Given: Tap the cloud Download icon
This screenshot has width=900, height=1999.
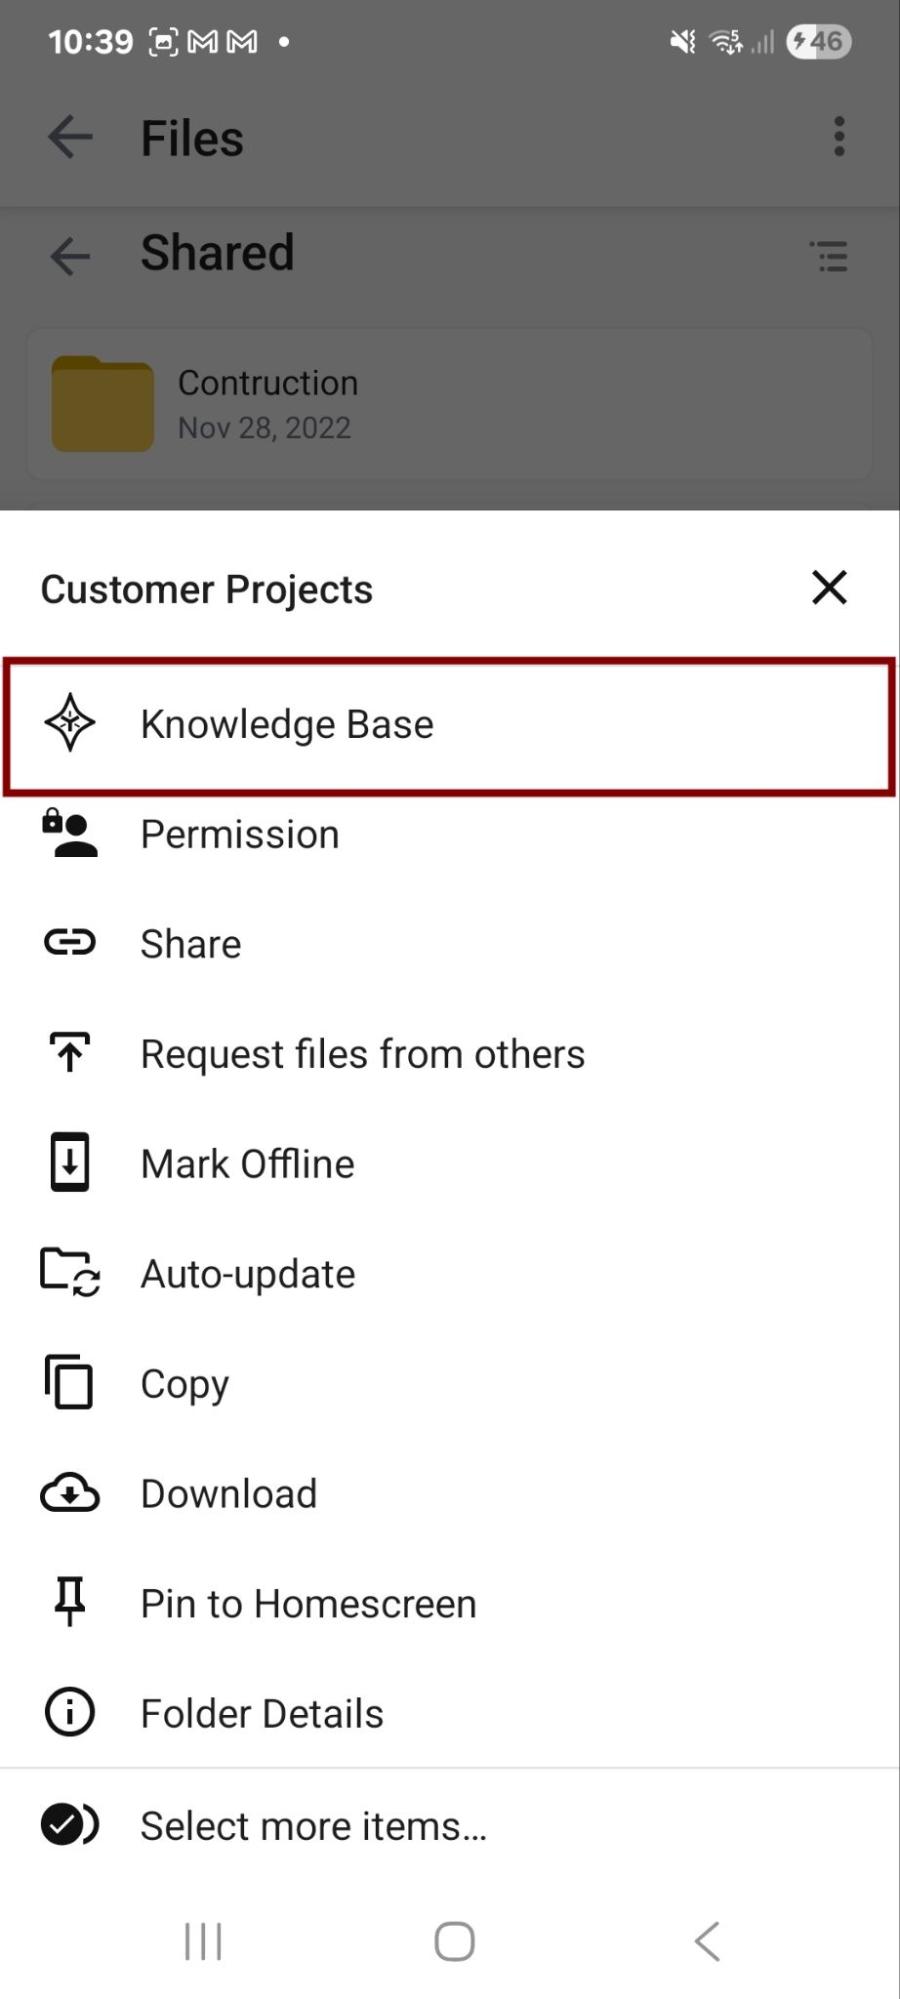Looking at the screenshot, I should 70,1493.
